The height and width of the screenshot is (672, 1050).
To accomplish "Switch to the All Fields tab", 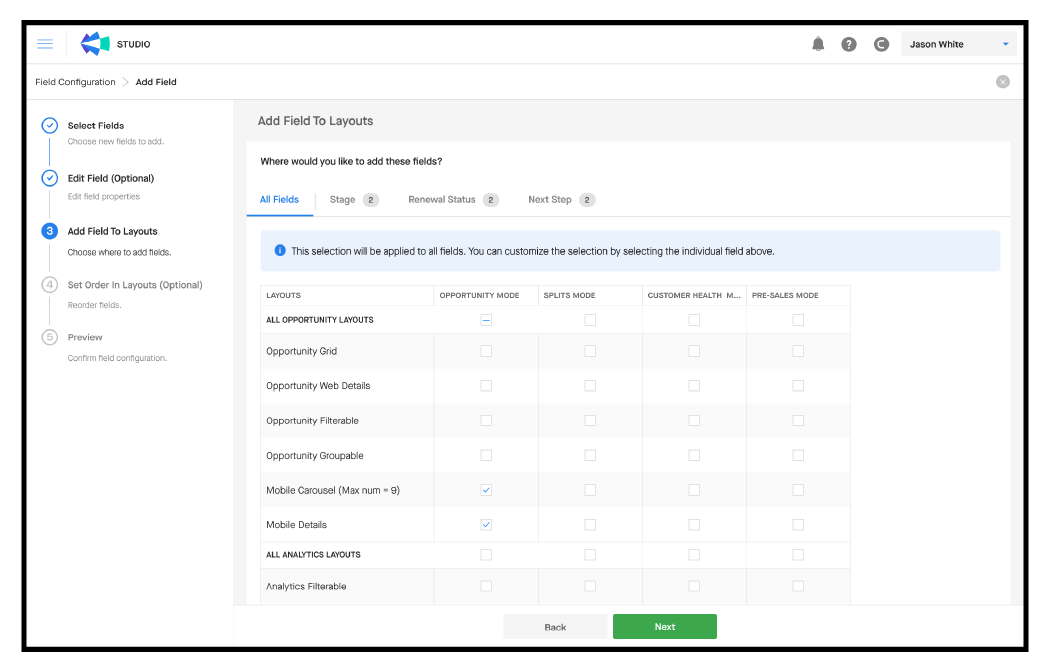I will (279, 199).
